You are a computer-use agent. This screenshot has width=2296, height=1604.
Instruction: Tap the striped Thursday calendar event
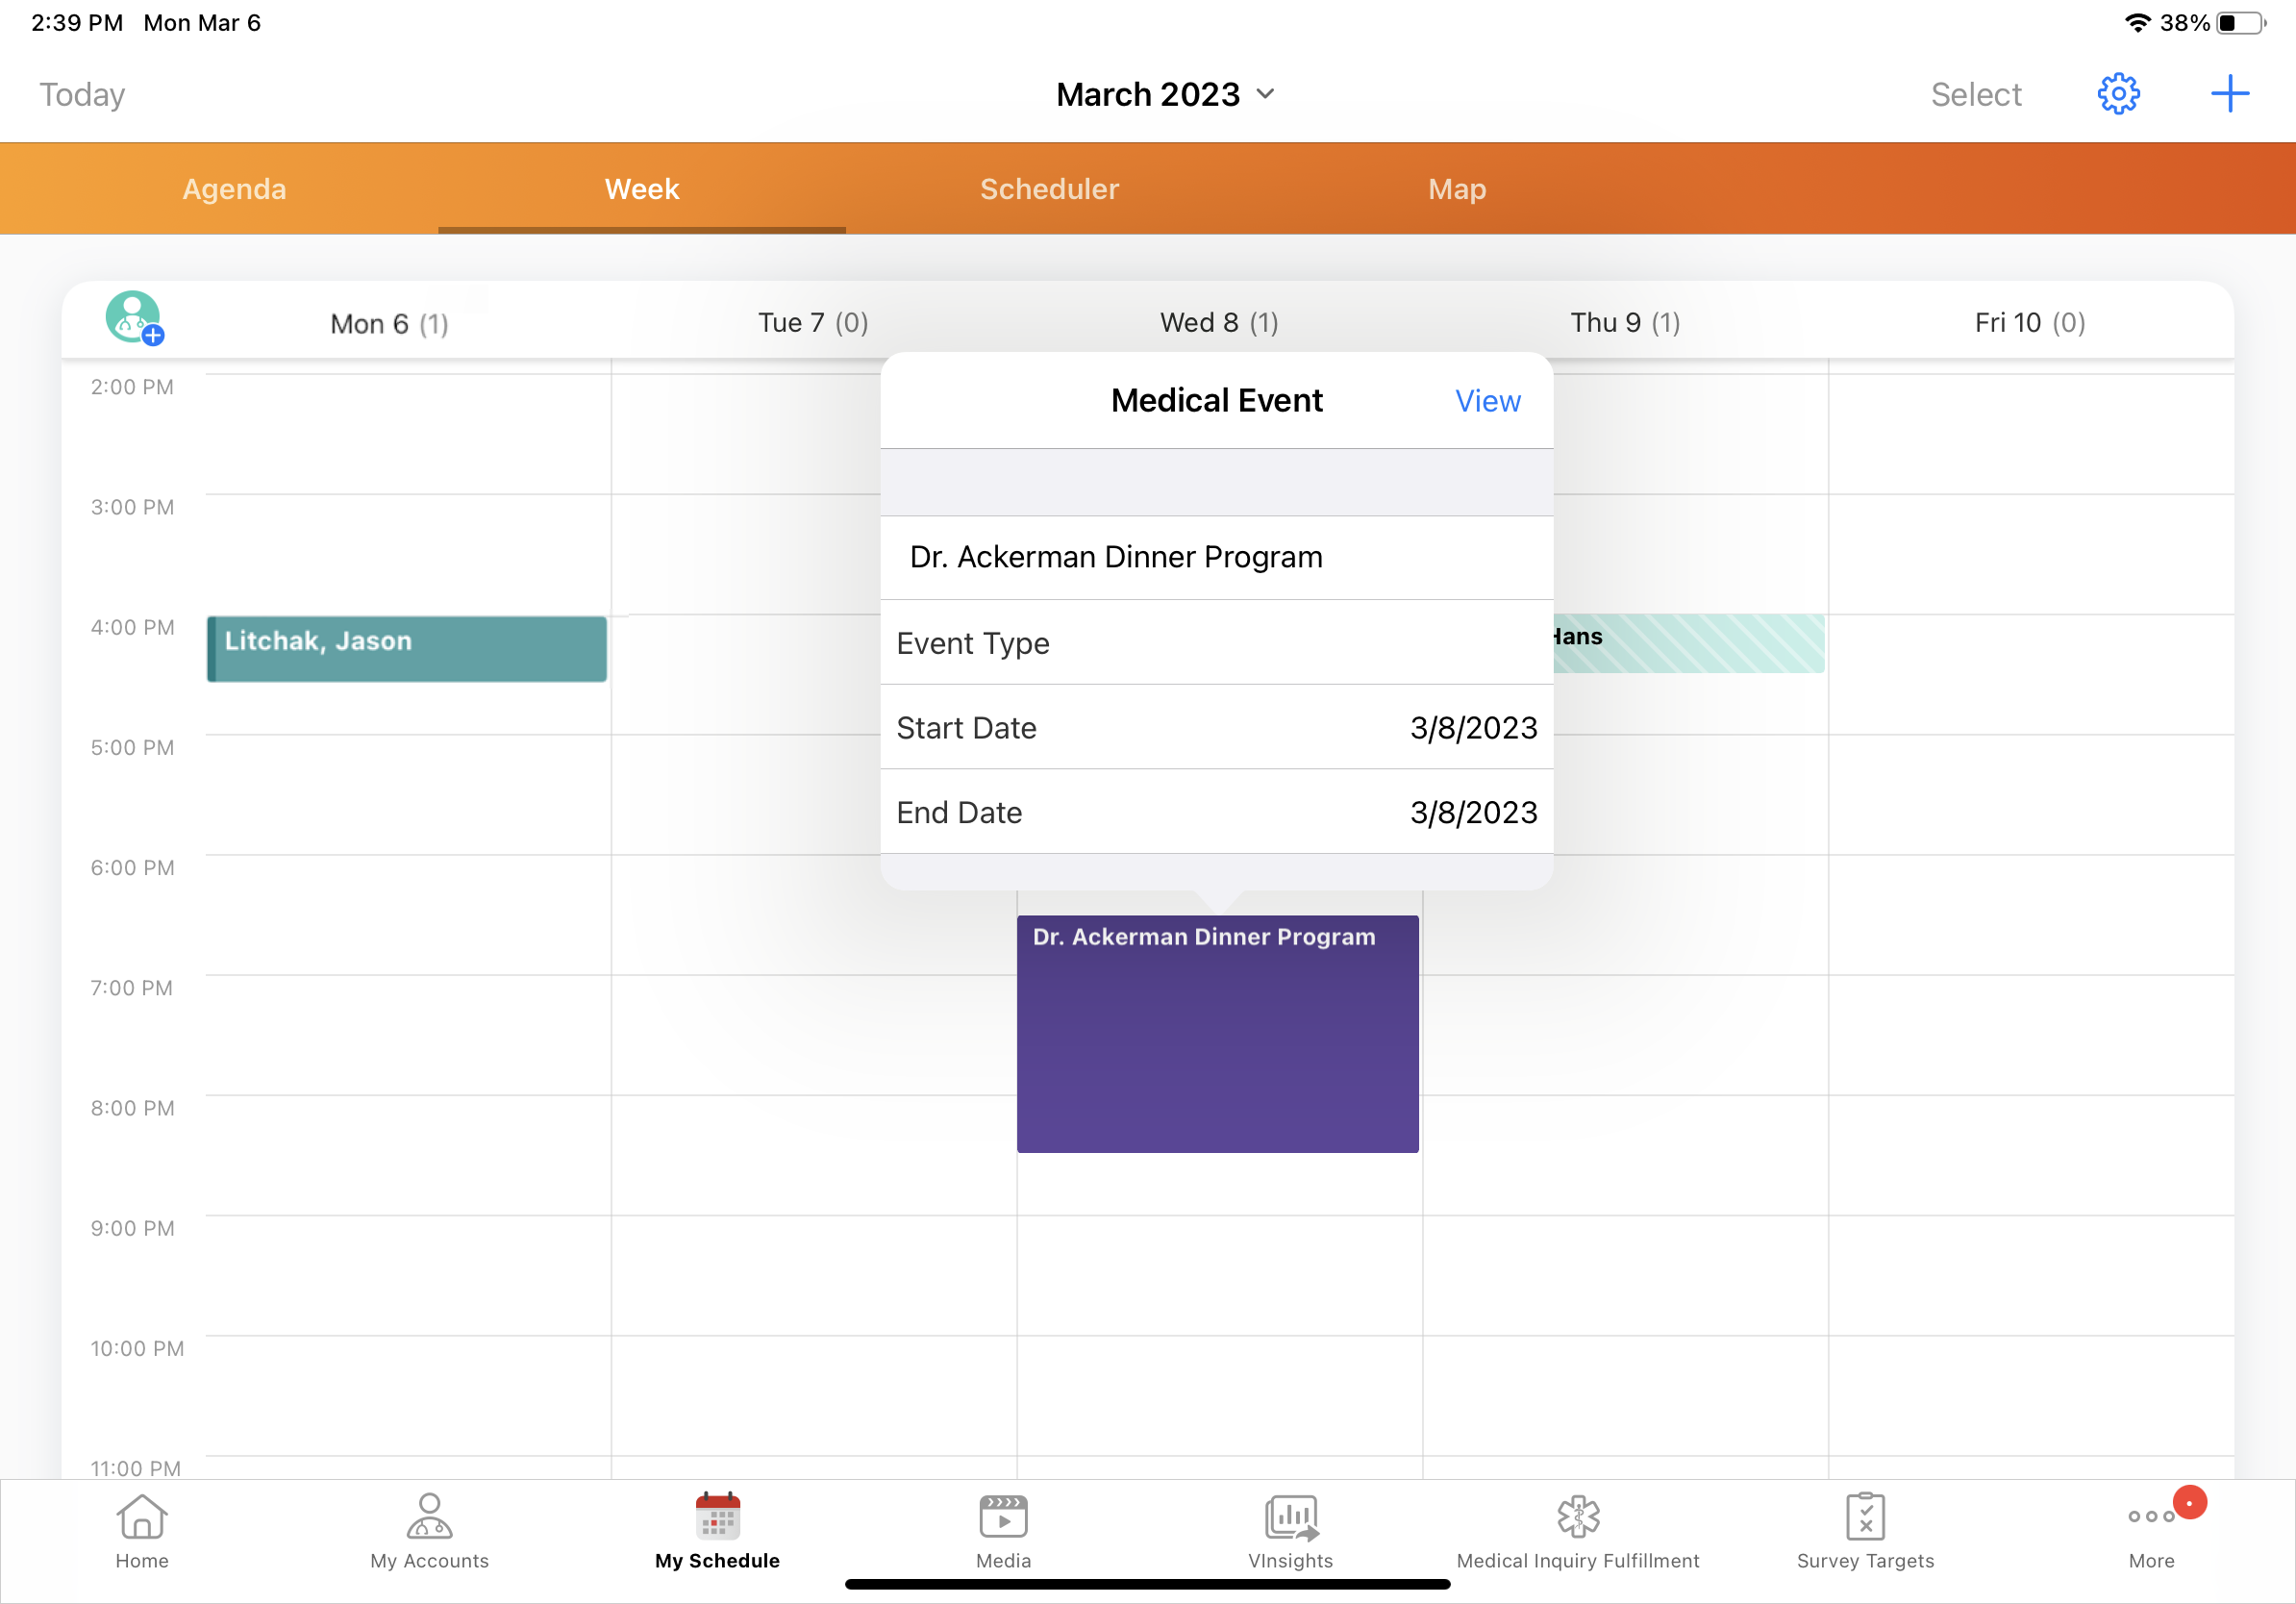click(1690, 643)
